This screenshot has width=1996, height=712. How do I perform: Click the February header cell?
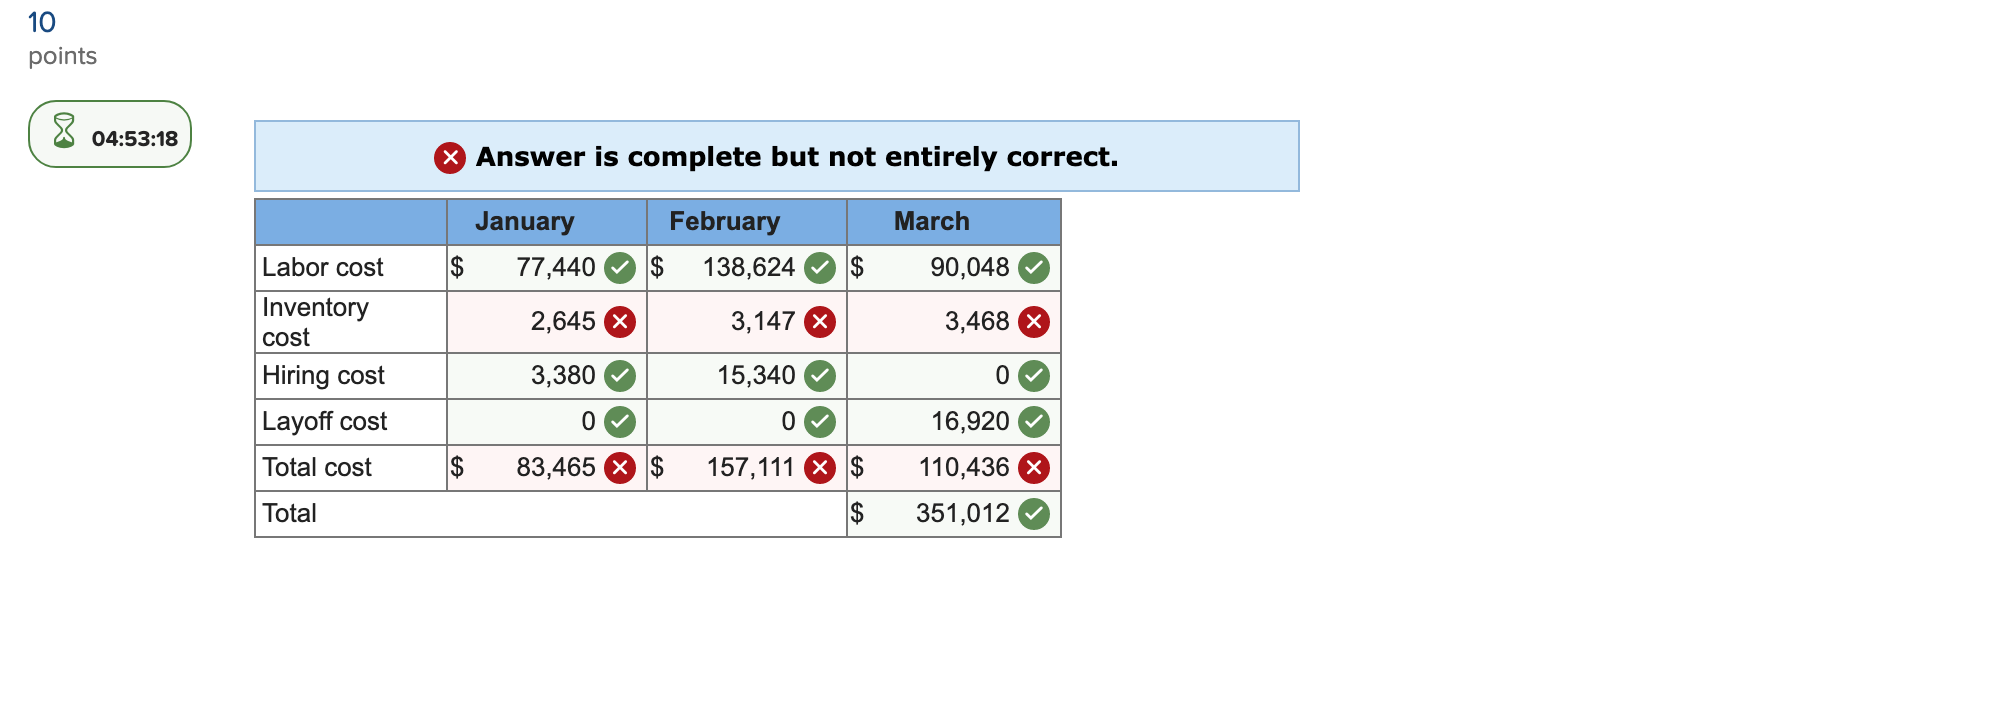click(x=724, y=221)
